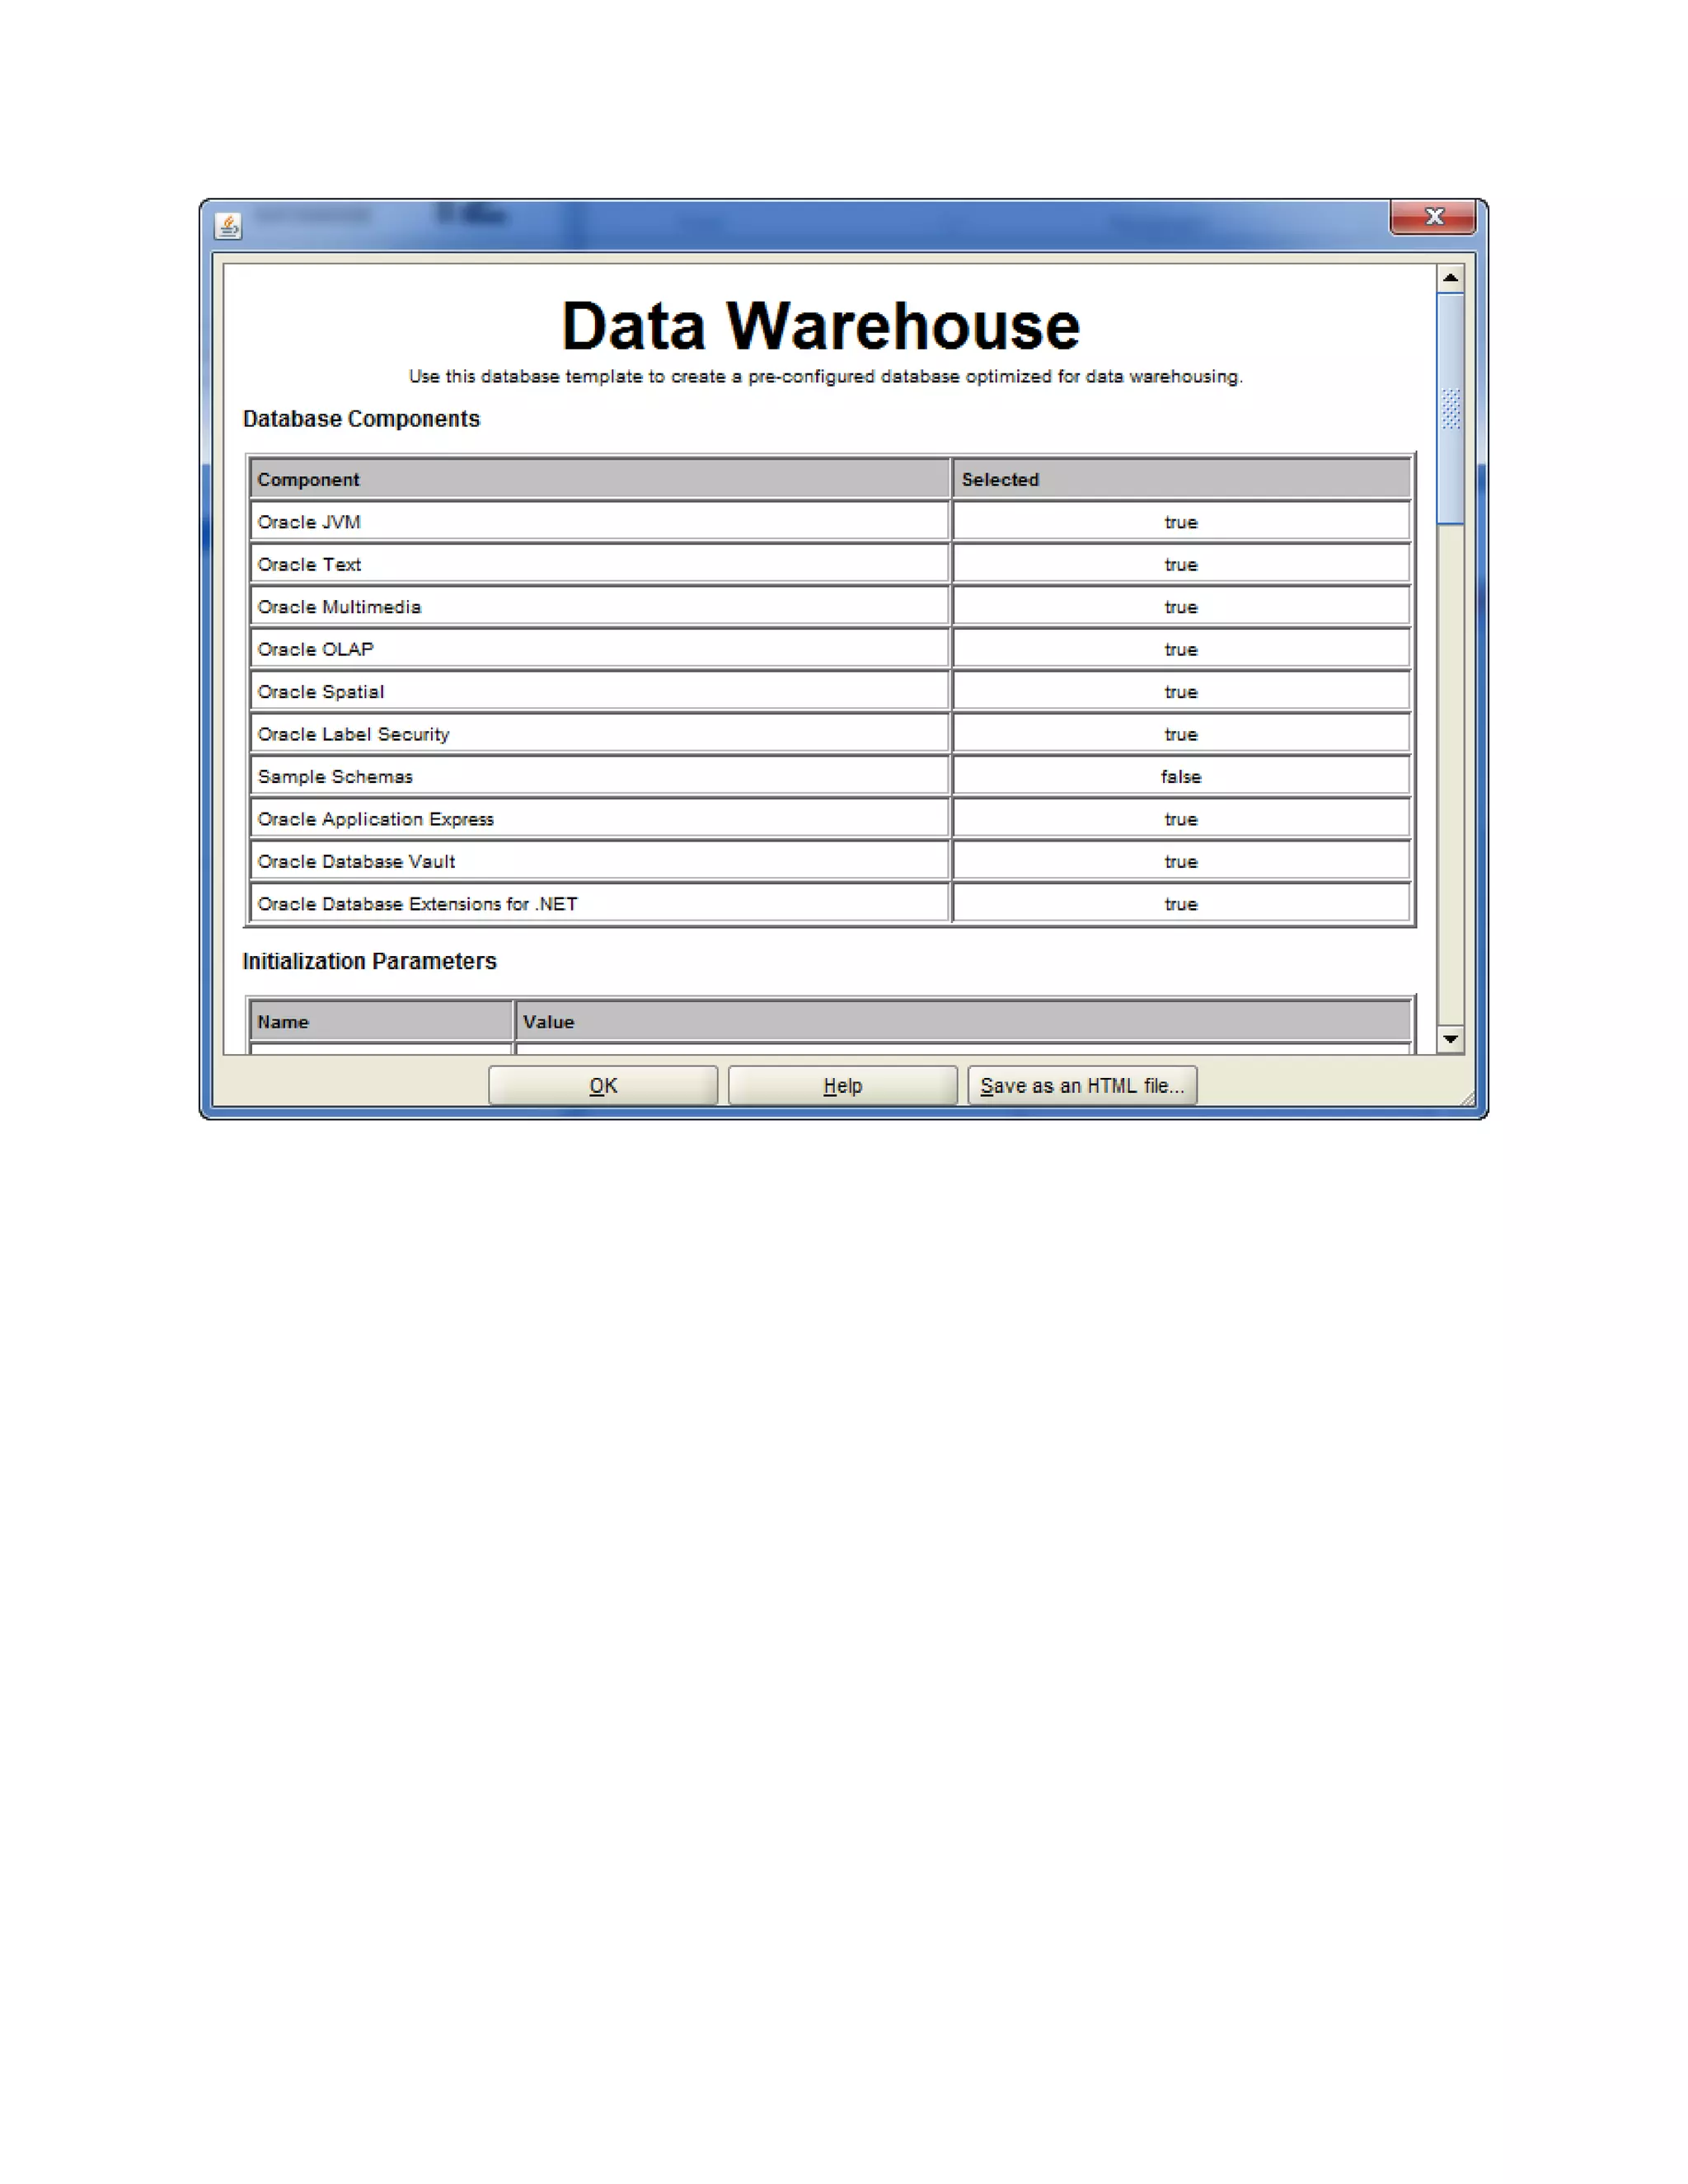Select the Oracle JVM row
Screen dimensions: 1688x2184
(x=599, y=522)
